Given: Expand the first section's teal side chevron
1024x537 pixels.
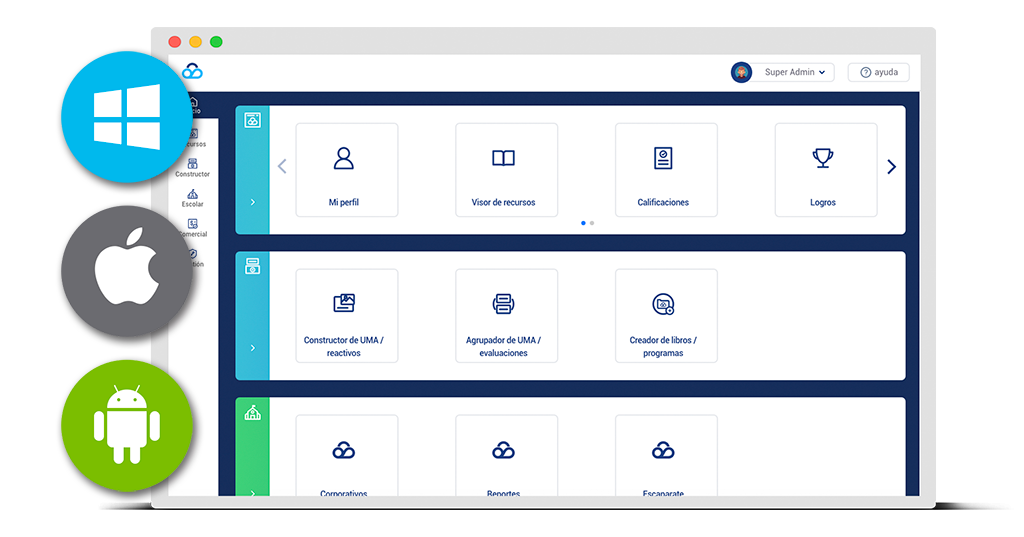Looking at the screenshot, I should pos(252,202).
